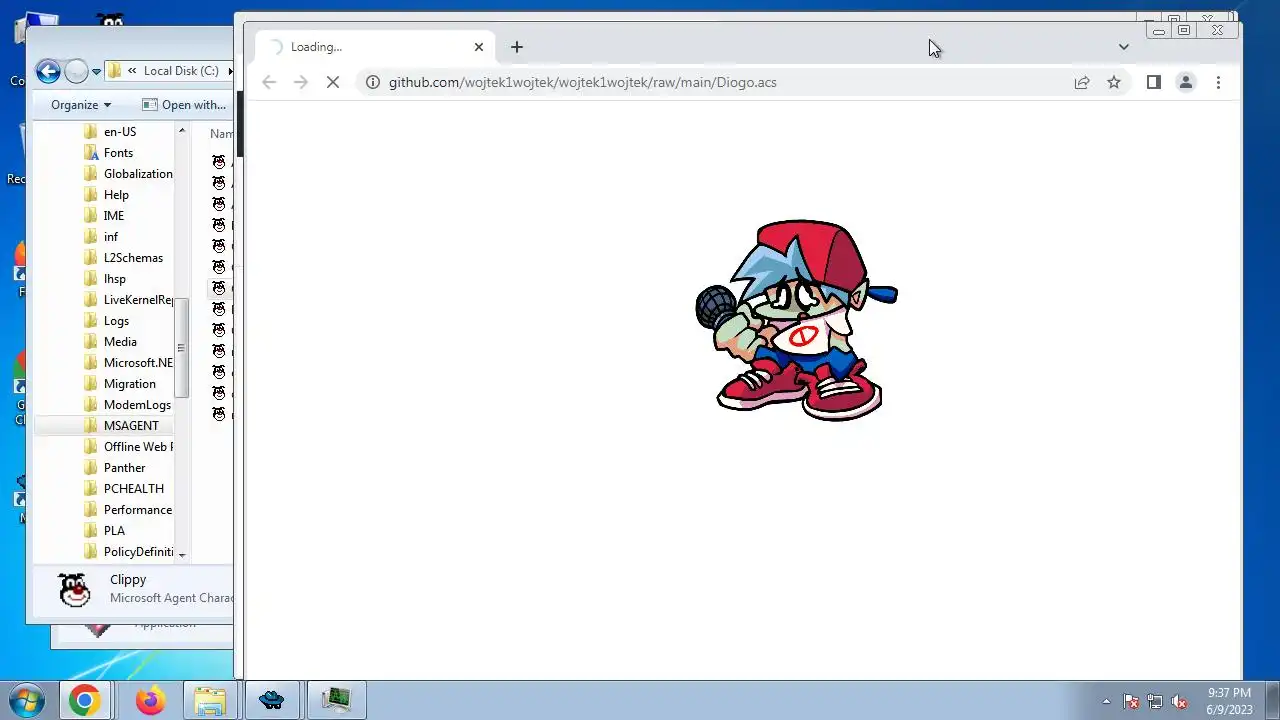Select the Loading... tab

[x=375, y=47]
